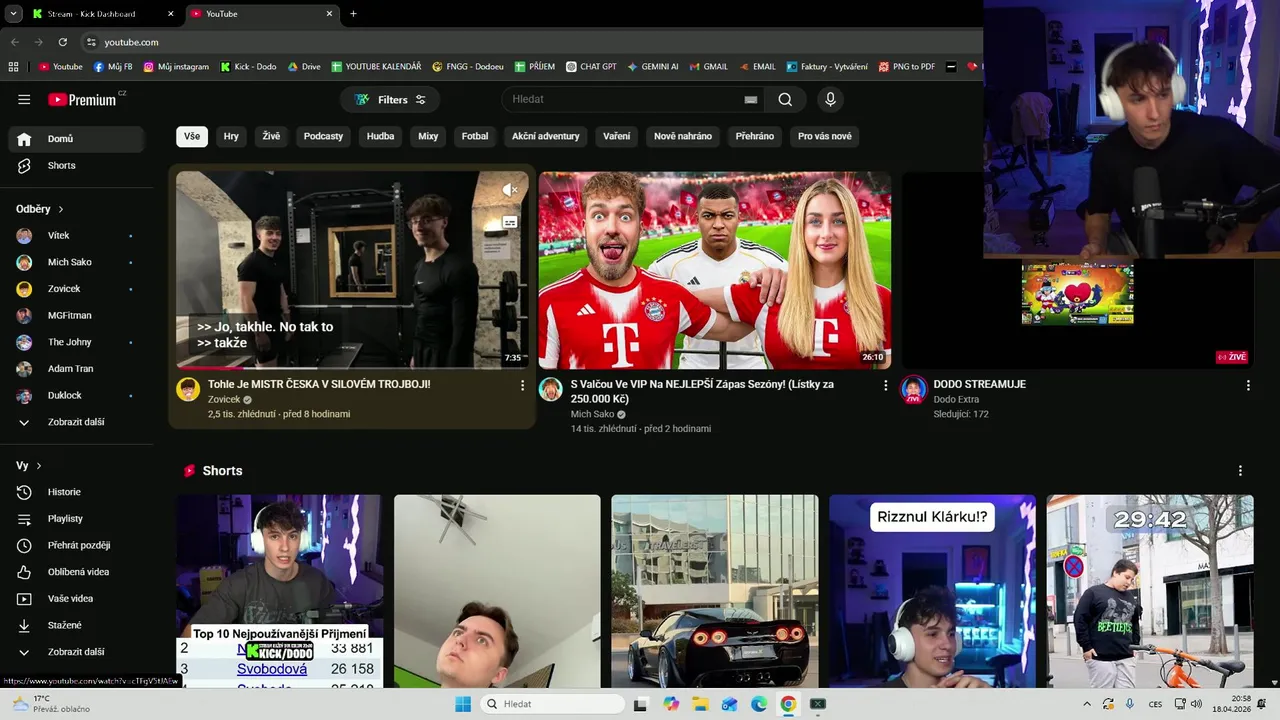Select the Živě filter chip

pos(271,136)
